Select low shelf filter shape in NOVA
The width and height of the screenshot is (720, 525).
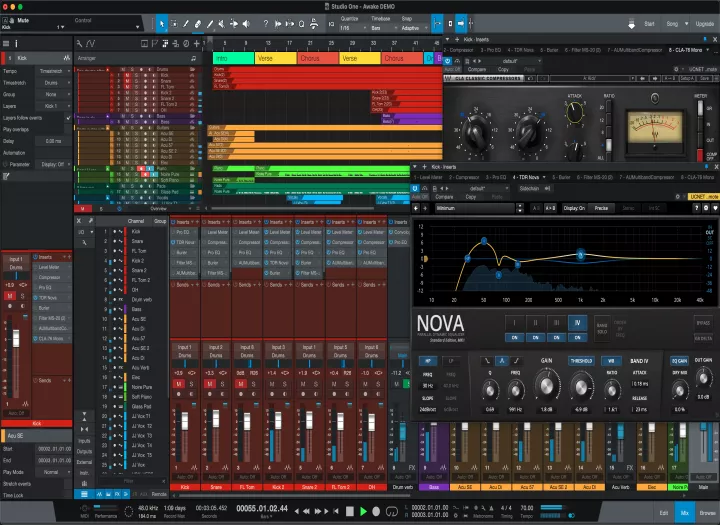tap(487, 361)
